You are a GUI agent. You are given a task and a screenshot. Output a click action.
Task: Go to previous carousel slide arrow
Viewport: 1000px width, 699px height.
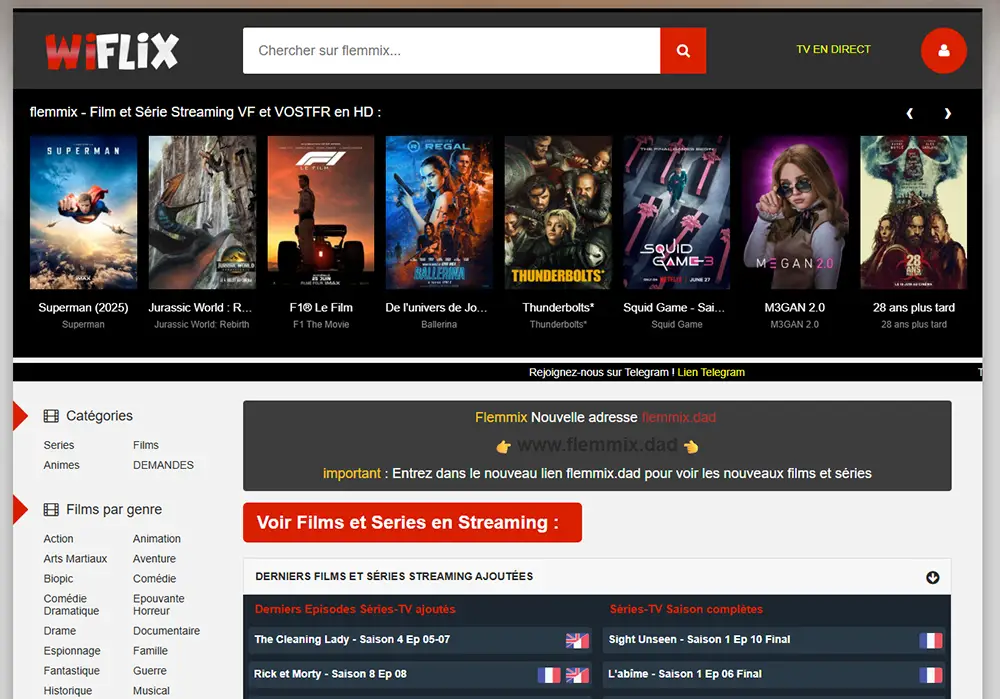[910, 113]
